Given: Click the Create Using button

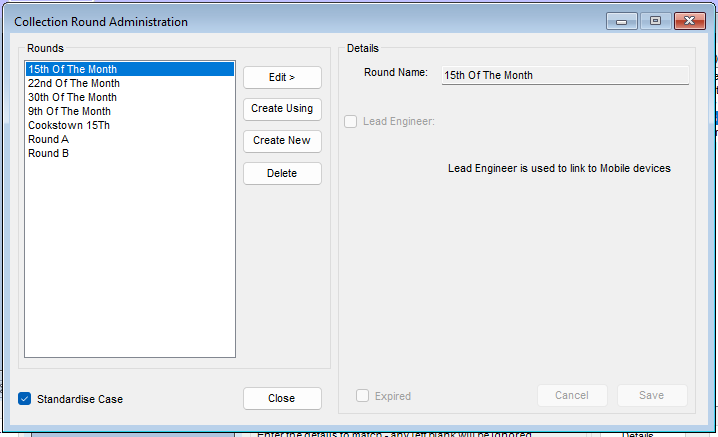Looking at the screenshot, I should point(282,109).
